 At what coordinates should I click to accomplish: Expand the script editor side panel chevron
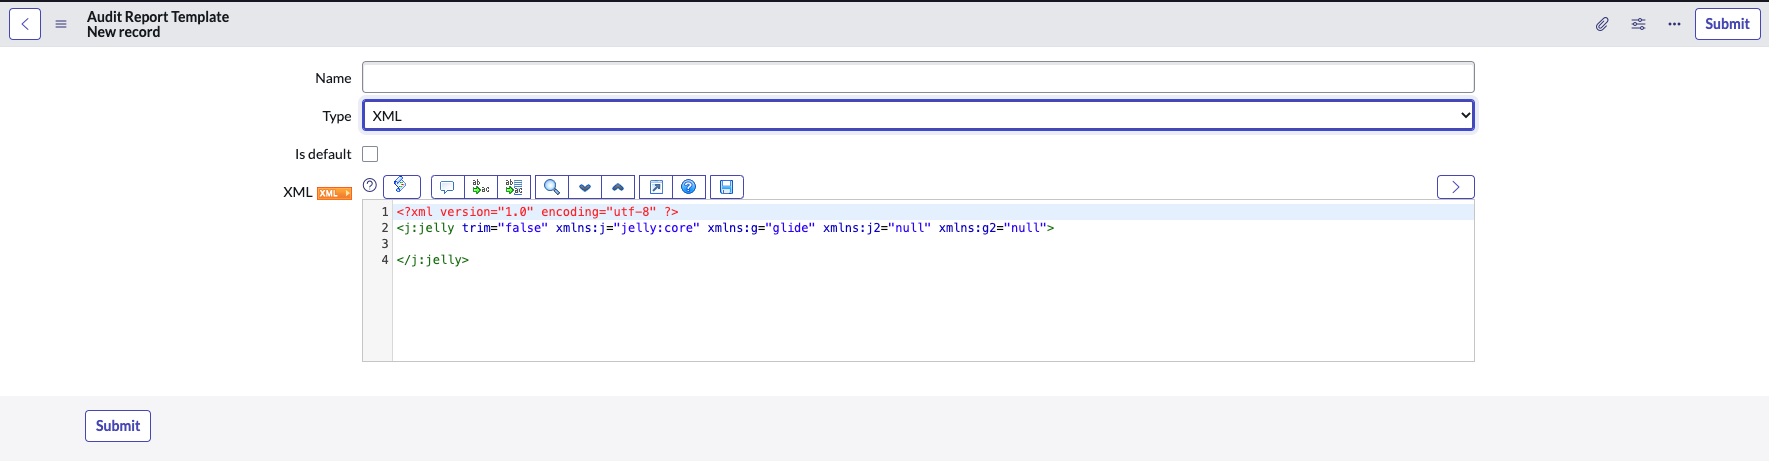[1456, 187]
